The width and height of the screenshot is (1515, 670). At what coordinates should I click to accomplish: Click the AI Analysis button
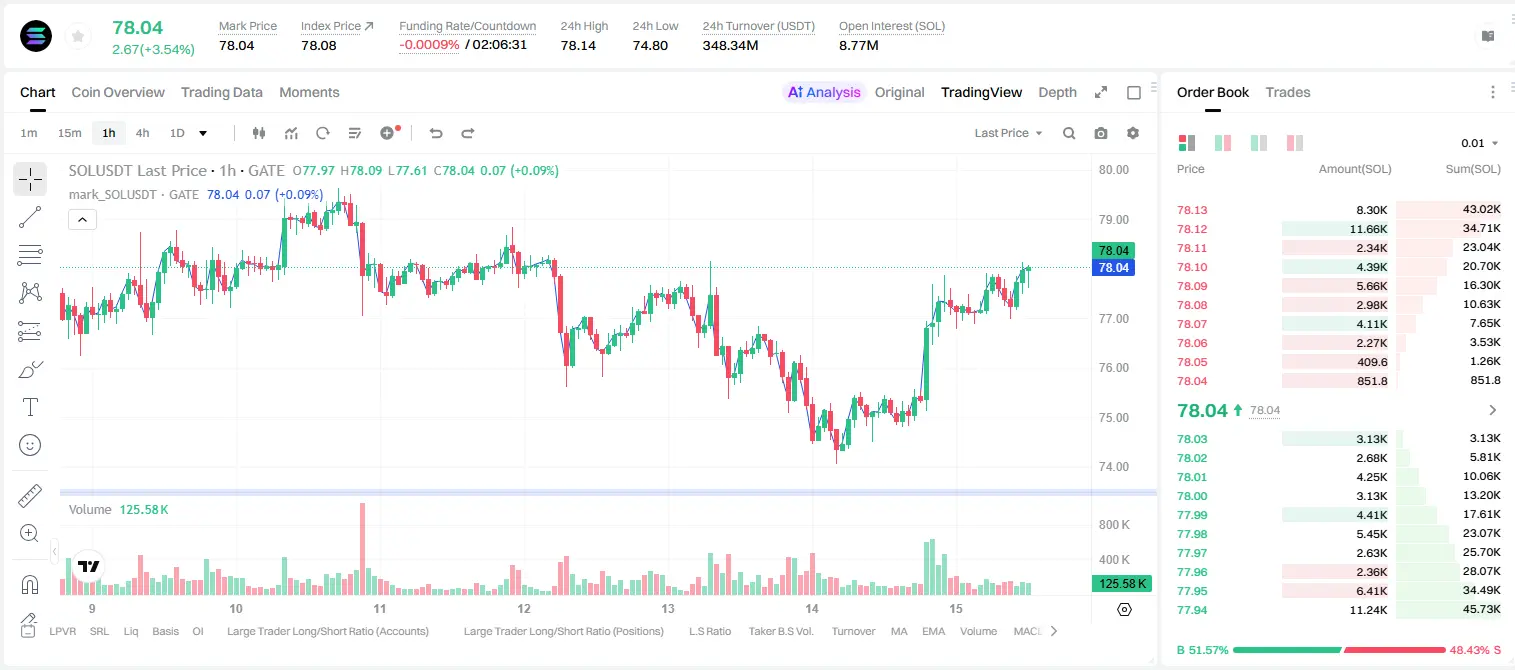(823, 92)
